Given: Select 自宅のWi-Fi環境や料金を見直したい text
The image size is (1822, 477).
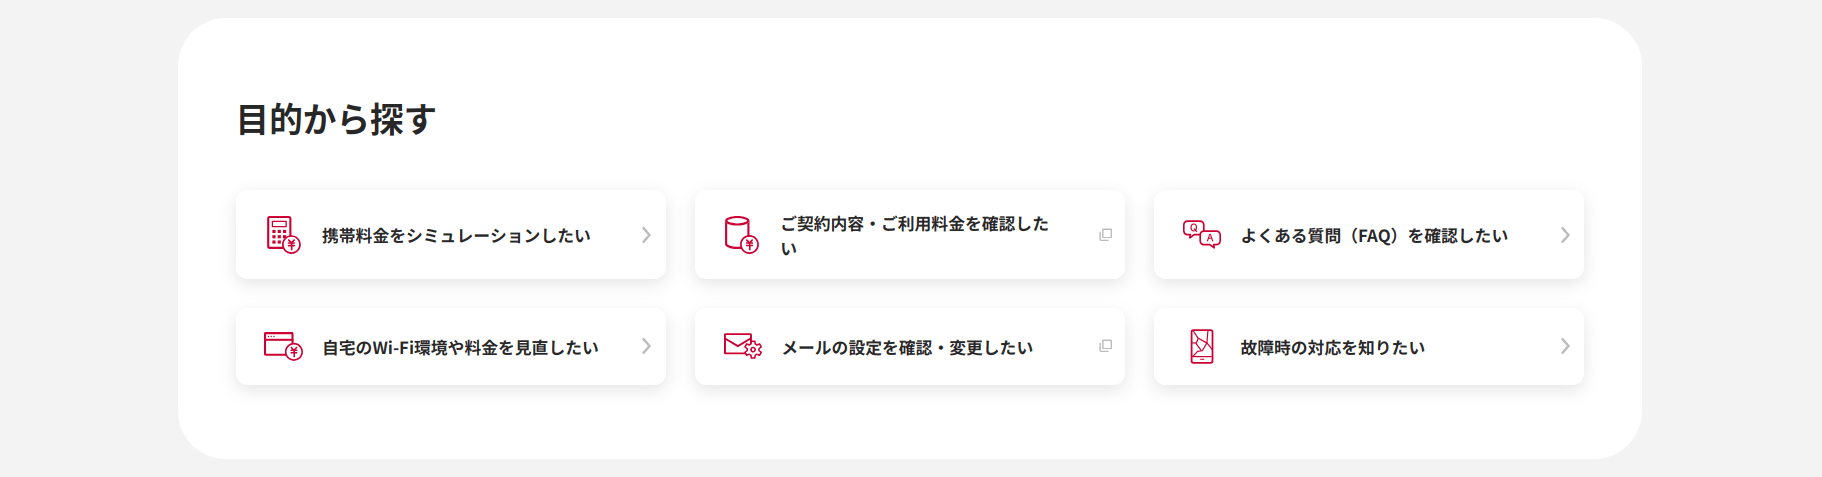Looking at the screenshot, I should (460, 348).
